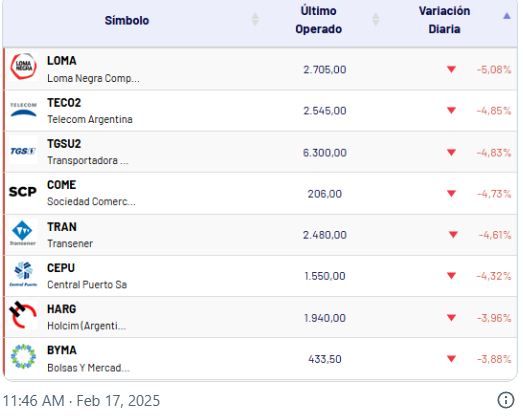Click the Transener diamond logo
The image size is (523, 416).
[22, 233]
